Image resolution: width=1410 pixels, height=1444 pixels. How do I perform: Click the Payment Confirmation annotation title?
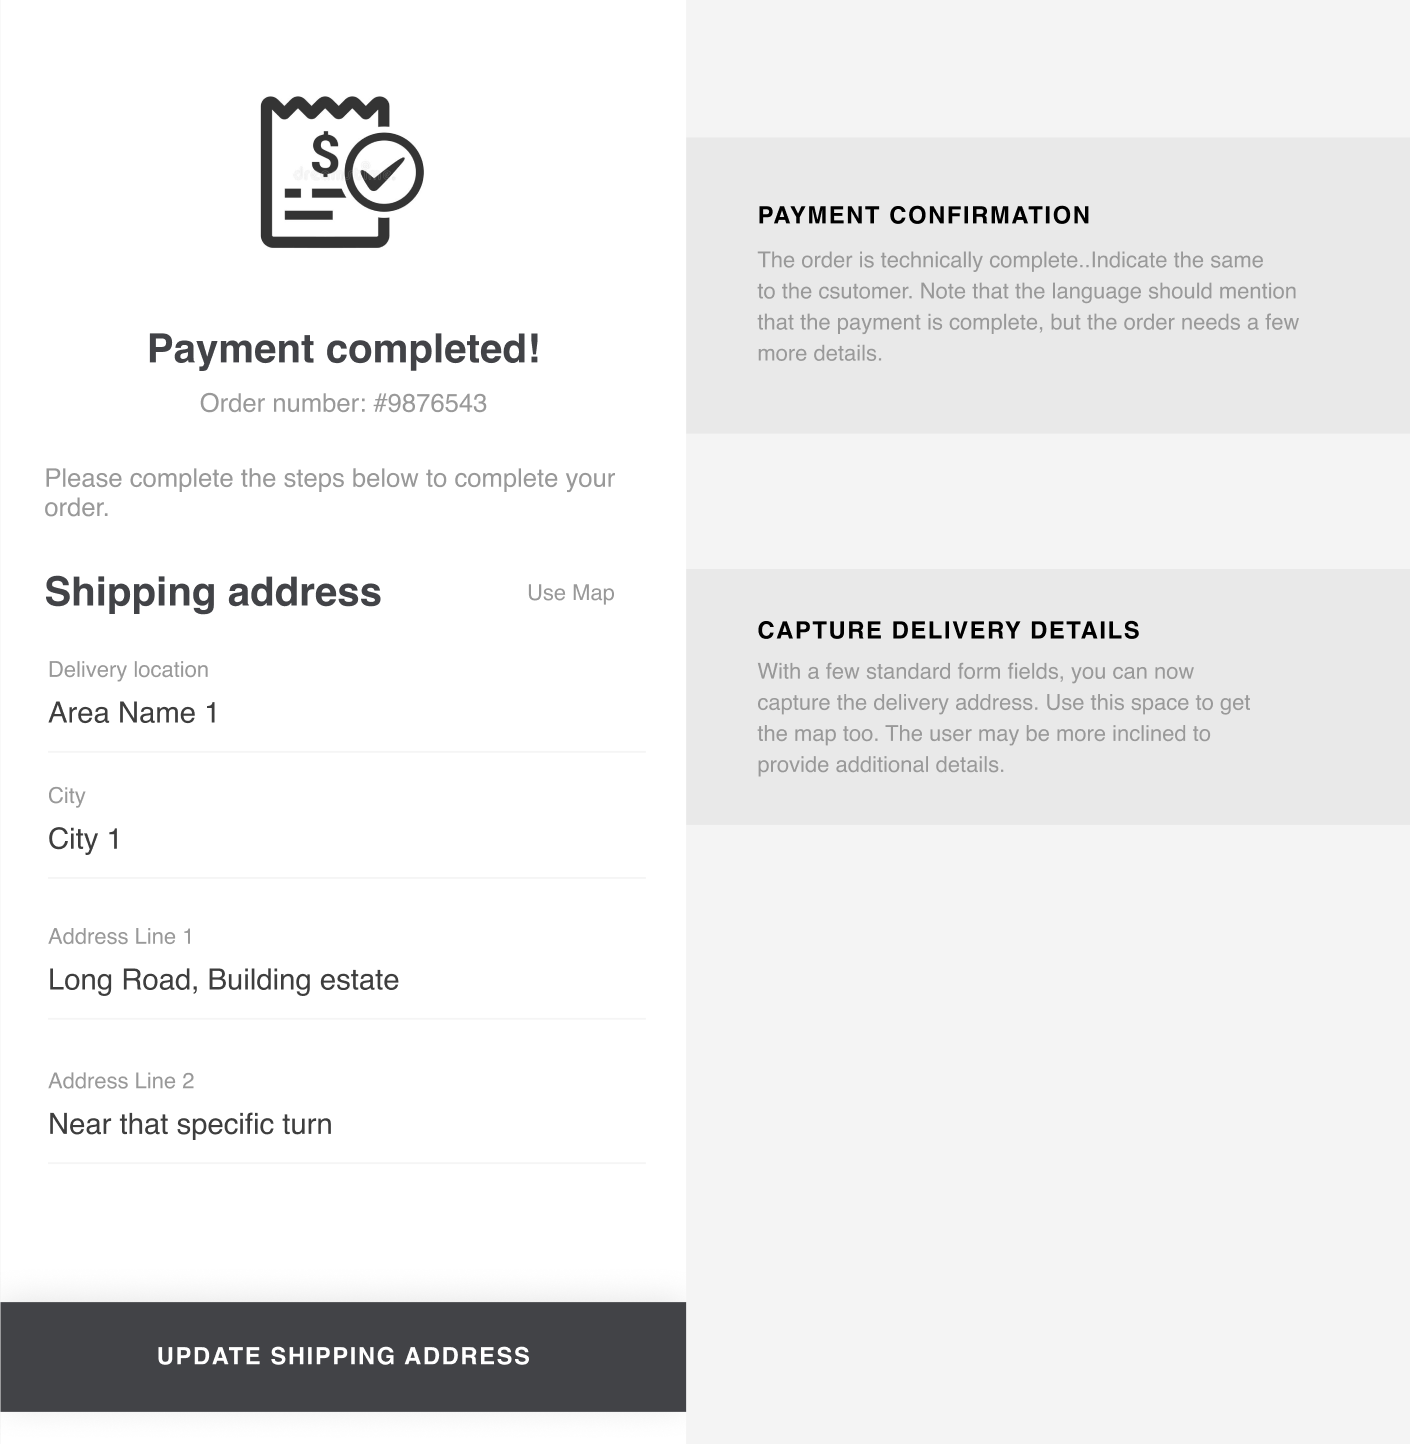(x=923, y=215)
